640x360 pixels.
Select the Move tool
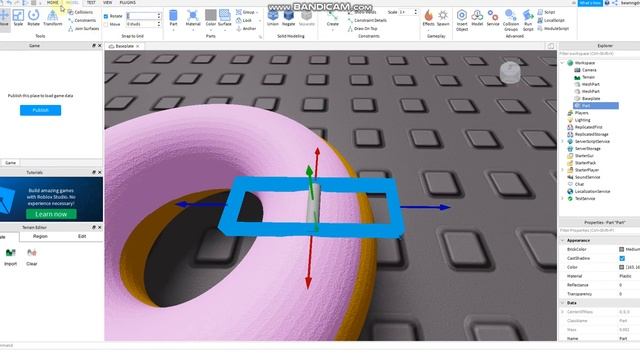4,18
